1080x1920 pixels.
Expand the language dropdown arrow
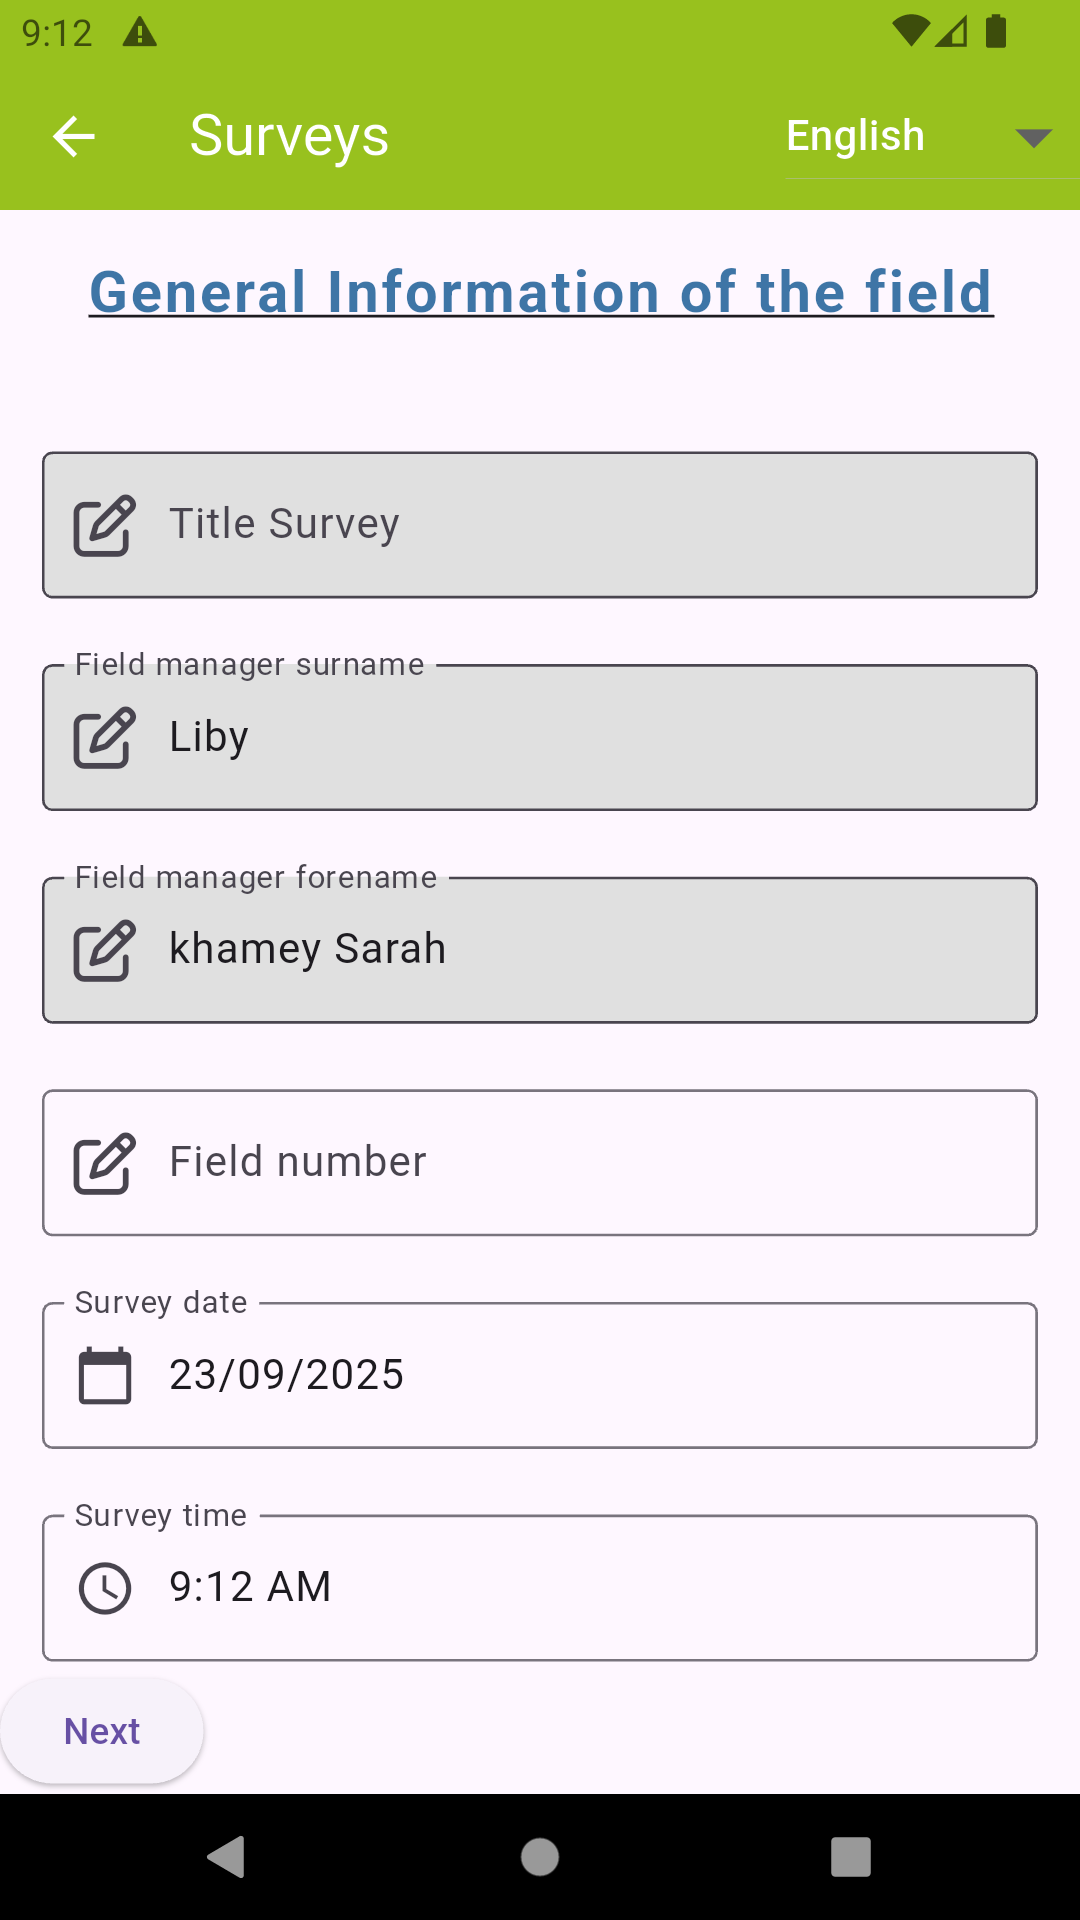1033,137
